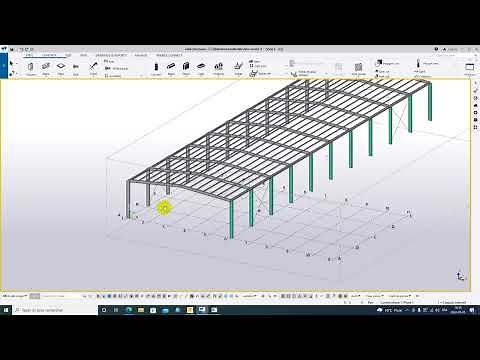Select the Bolt tool
Image resolution: width=480 pixels, height=360 pixels.
click(76, 68)
